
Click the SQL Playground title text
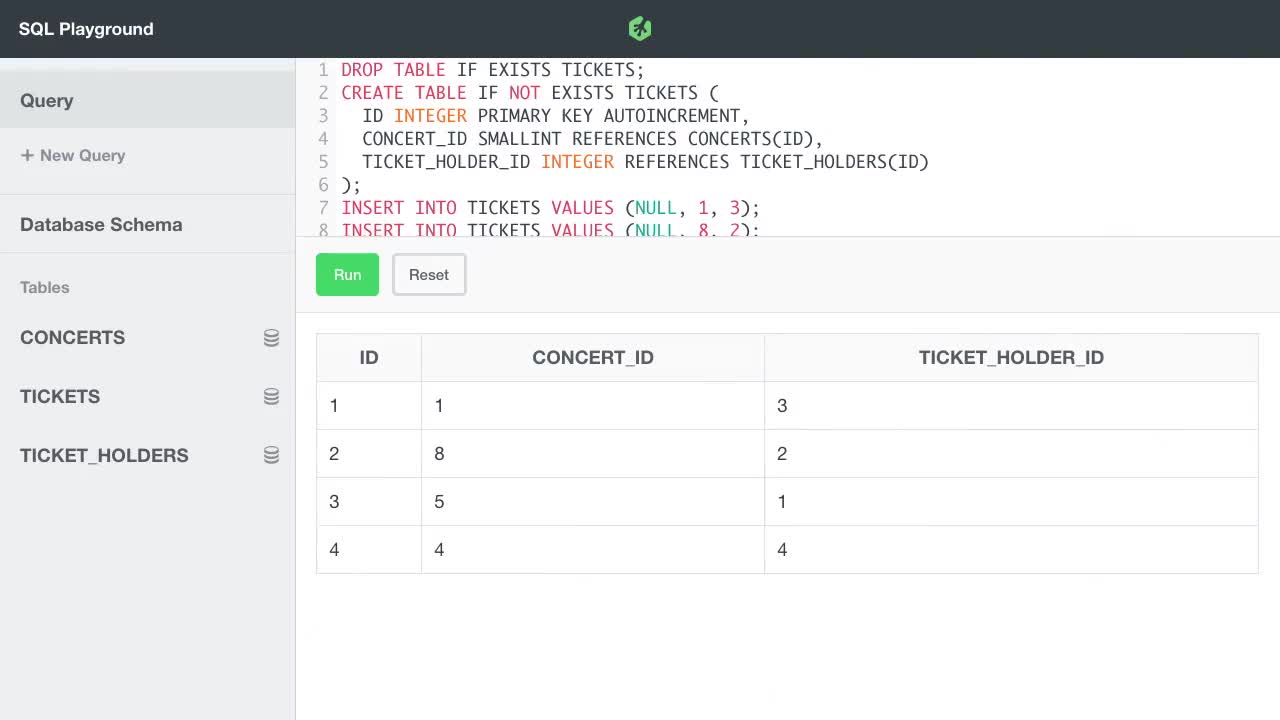[x=86, y=28]
